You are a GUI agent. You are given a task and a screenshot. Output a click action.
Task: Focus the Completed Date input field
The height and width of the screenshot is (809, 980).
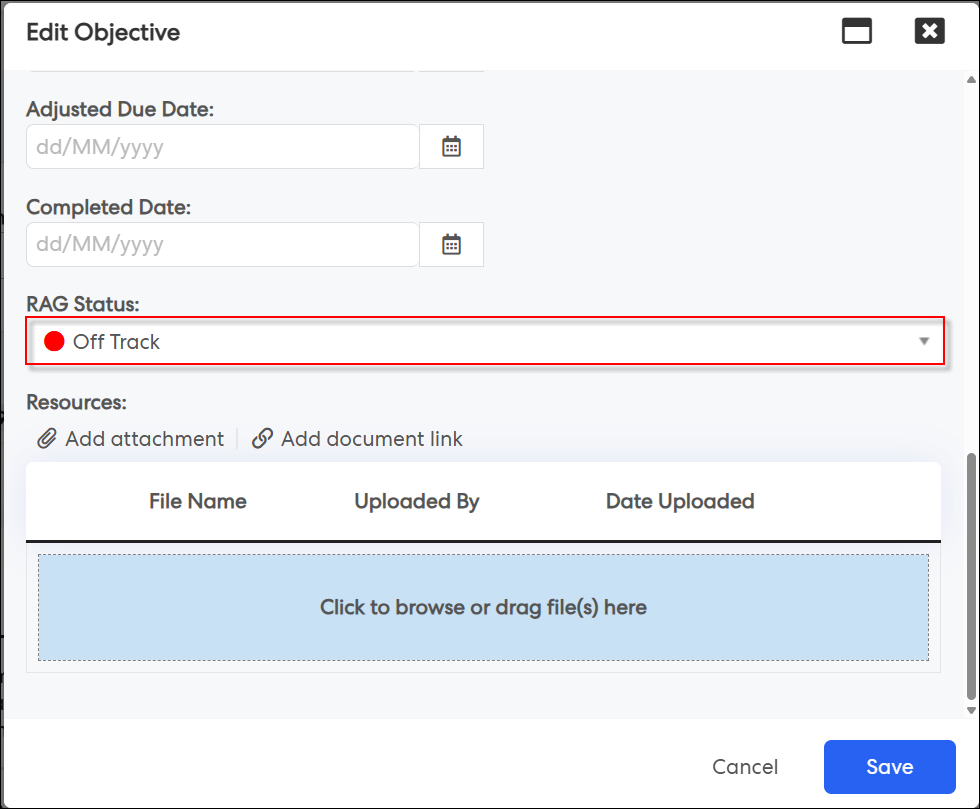(x=222, y=244)
